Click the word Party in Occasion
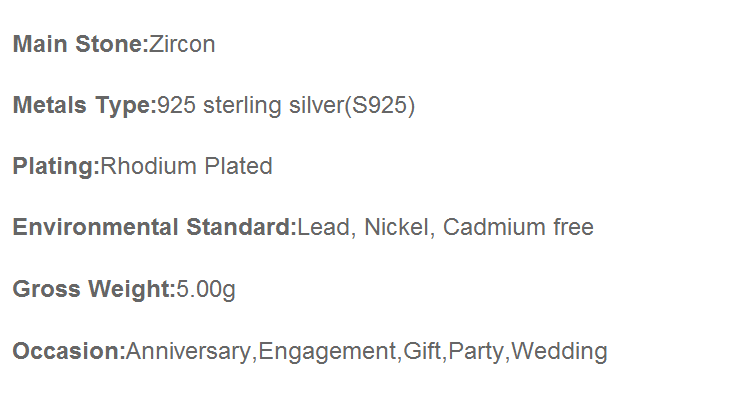The height and width of the screenshot is (396, 754). (x=476, y=352)
